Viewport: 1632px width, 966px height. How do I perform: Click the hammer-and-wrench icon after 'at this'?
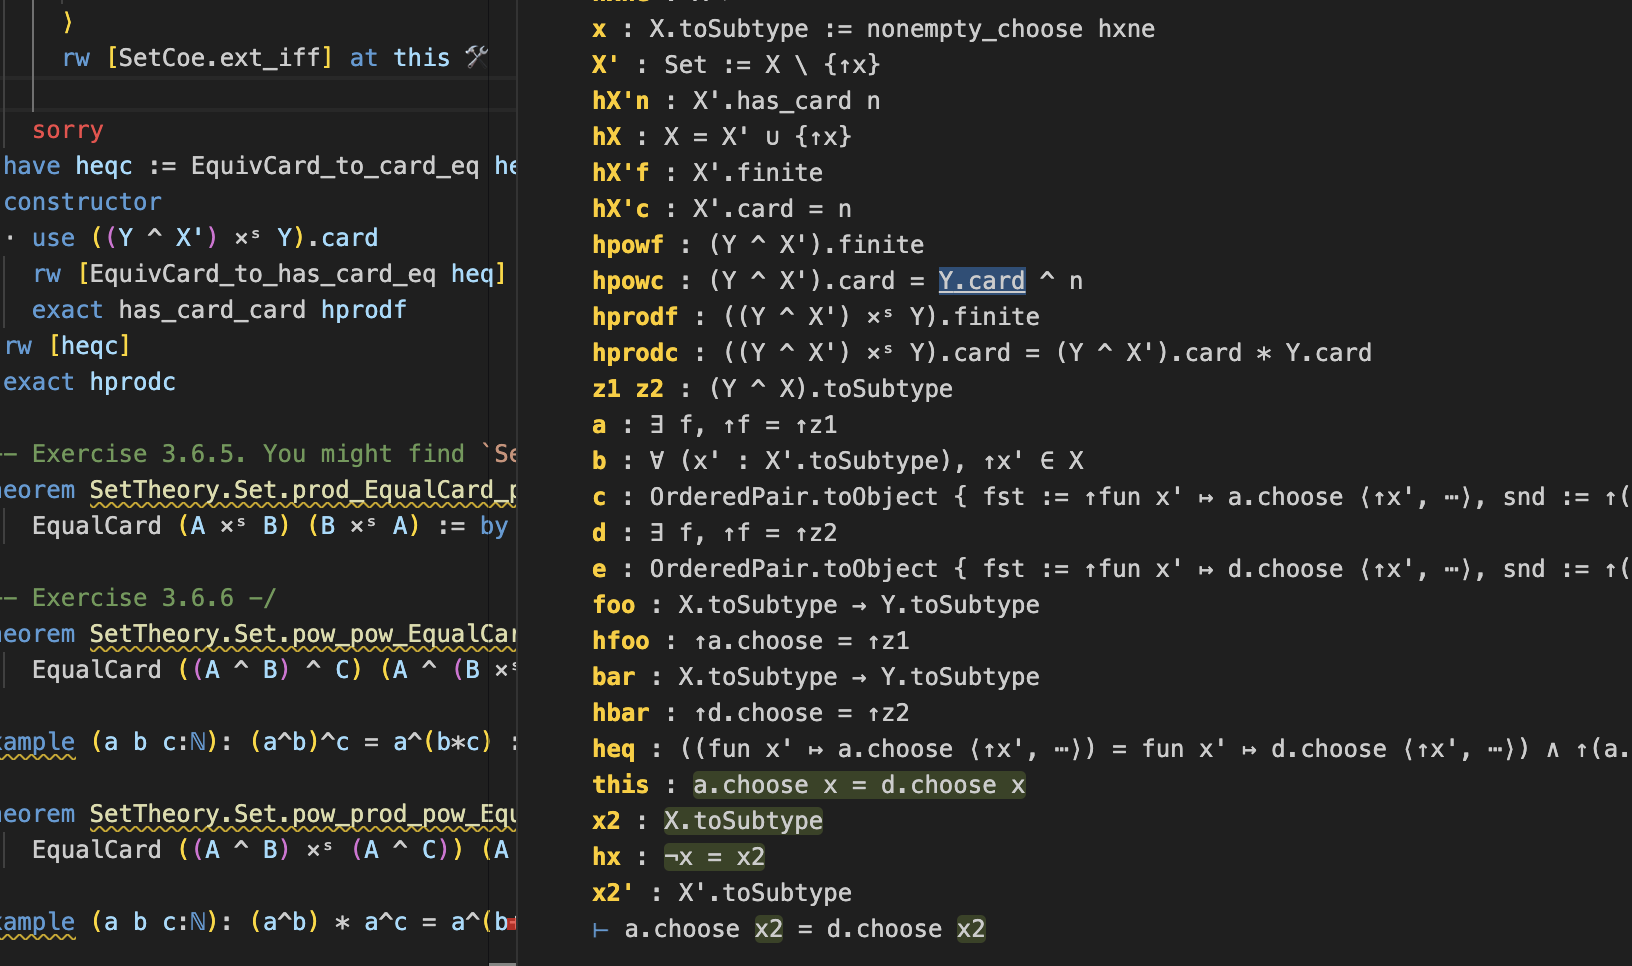[476, 57]
